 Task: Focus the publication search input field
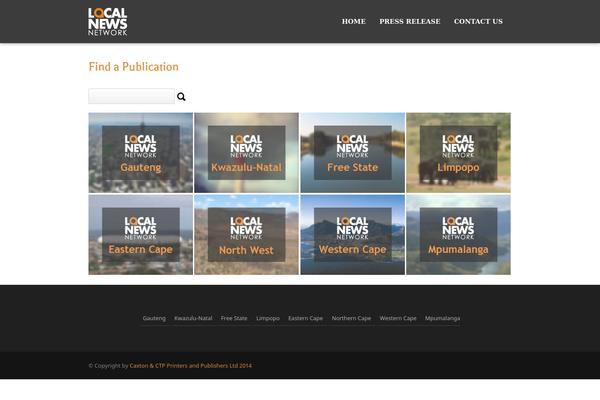point(132,96)
